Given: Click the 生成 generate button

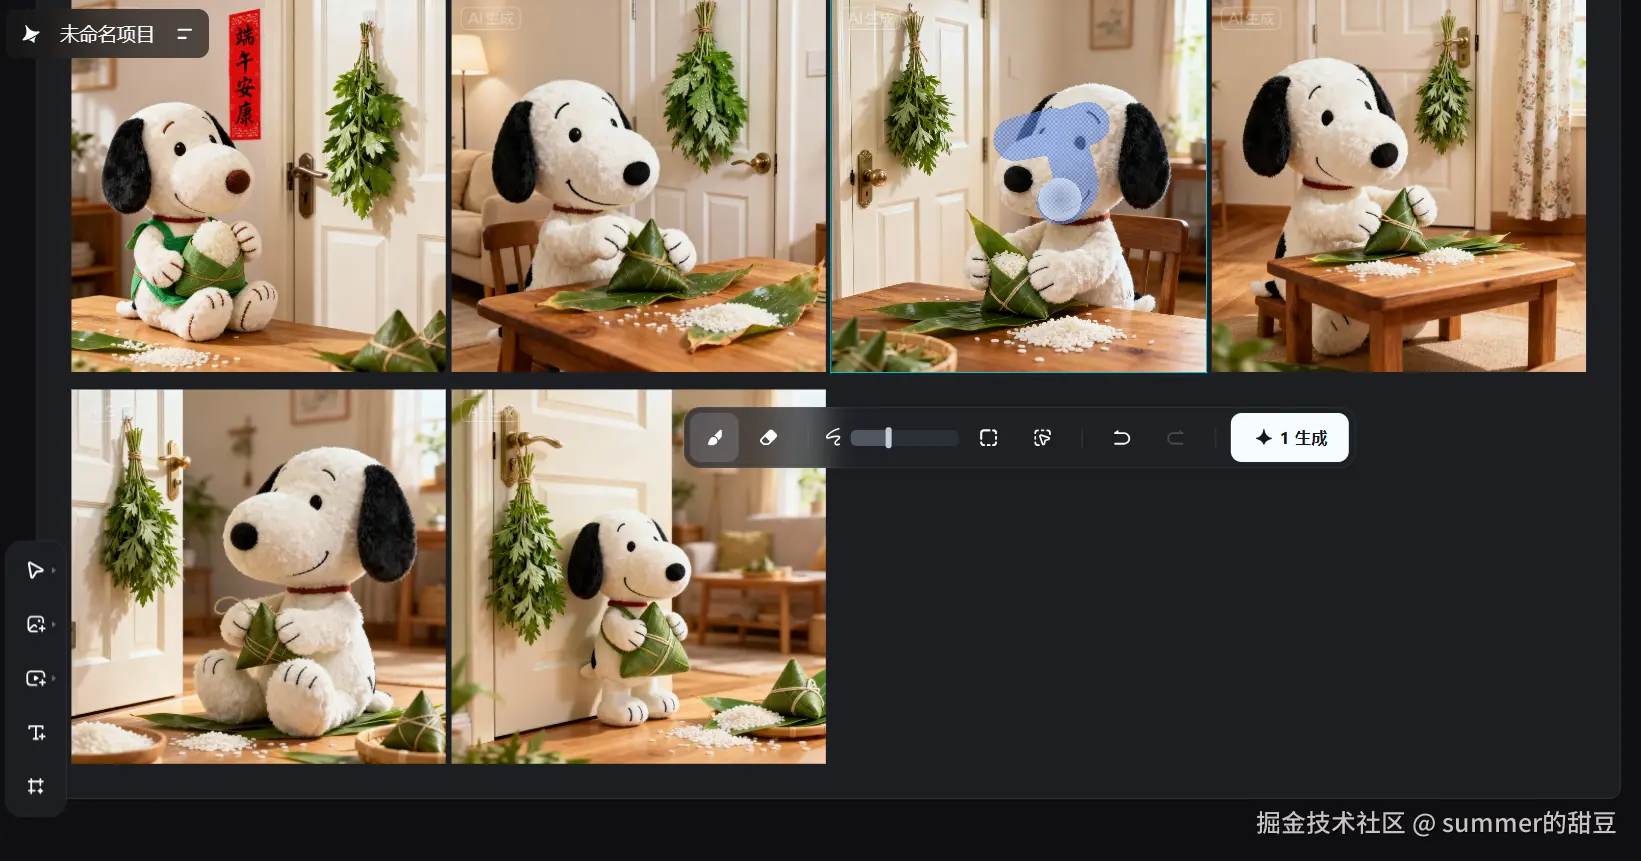Looking at the screenshot, I should coord(1289,438).
